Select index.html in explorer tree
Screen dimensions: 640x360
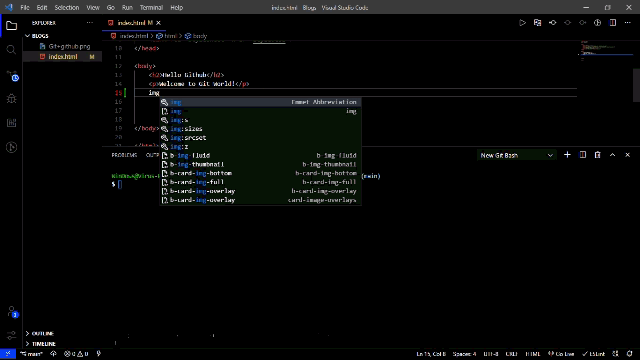click(x=62, y=57)
